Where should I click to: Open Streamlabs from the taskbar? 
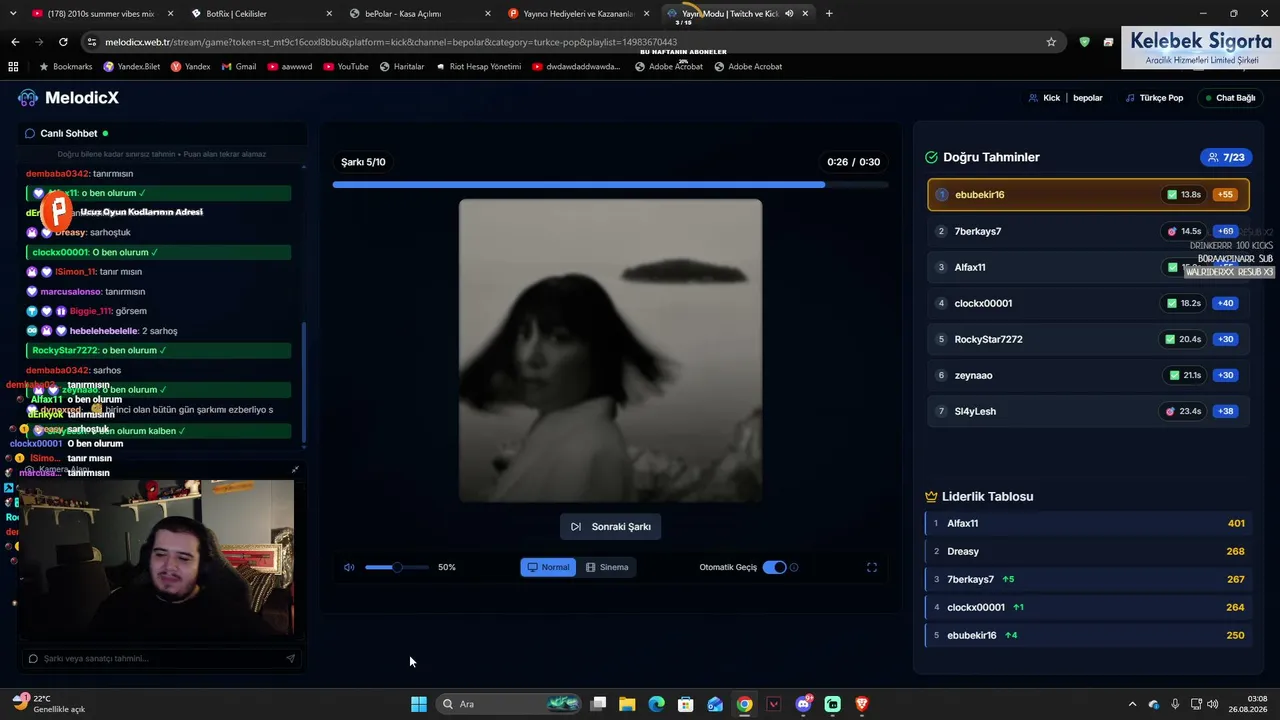(x=832, y=704)
